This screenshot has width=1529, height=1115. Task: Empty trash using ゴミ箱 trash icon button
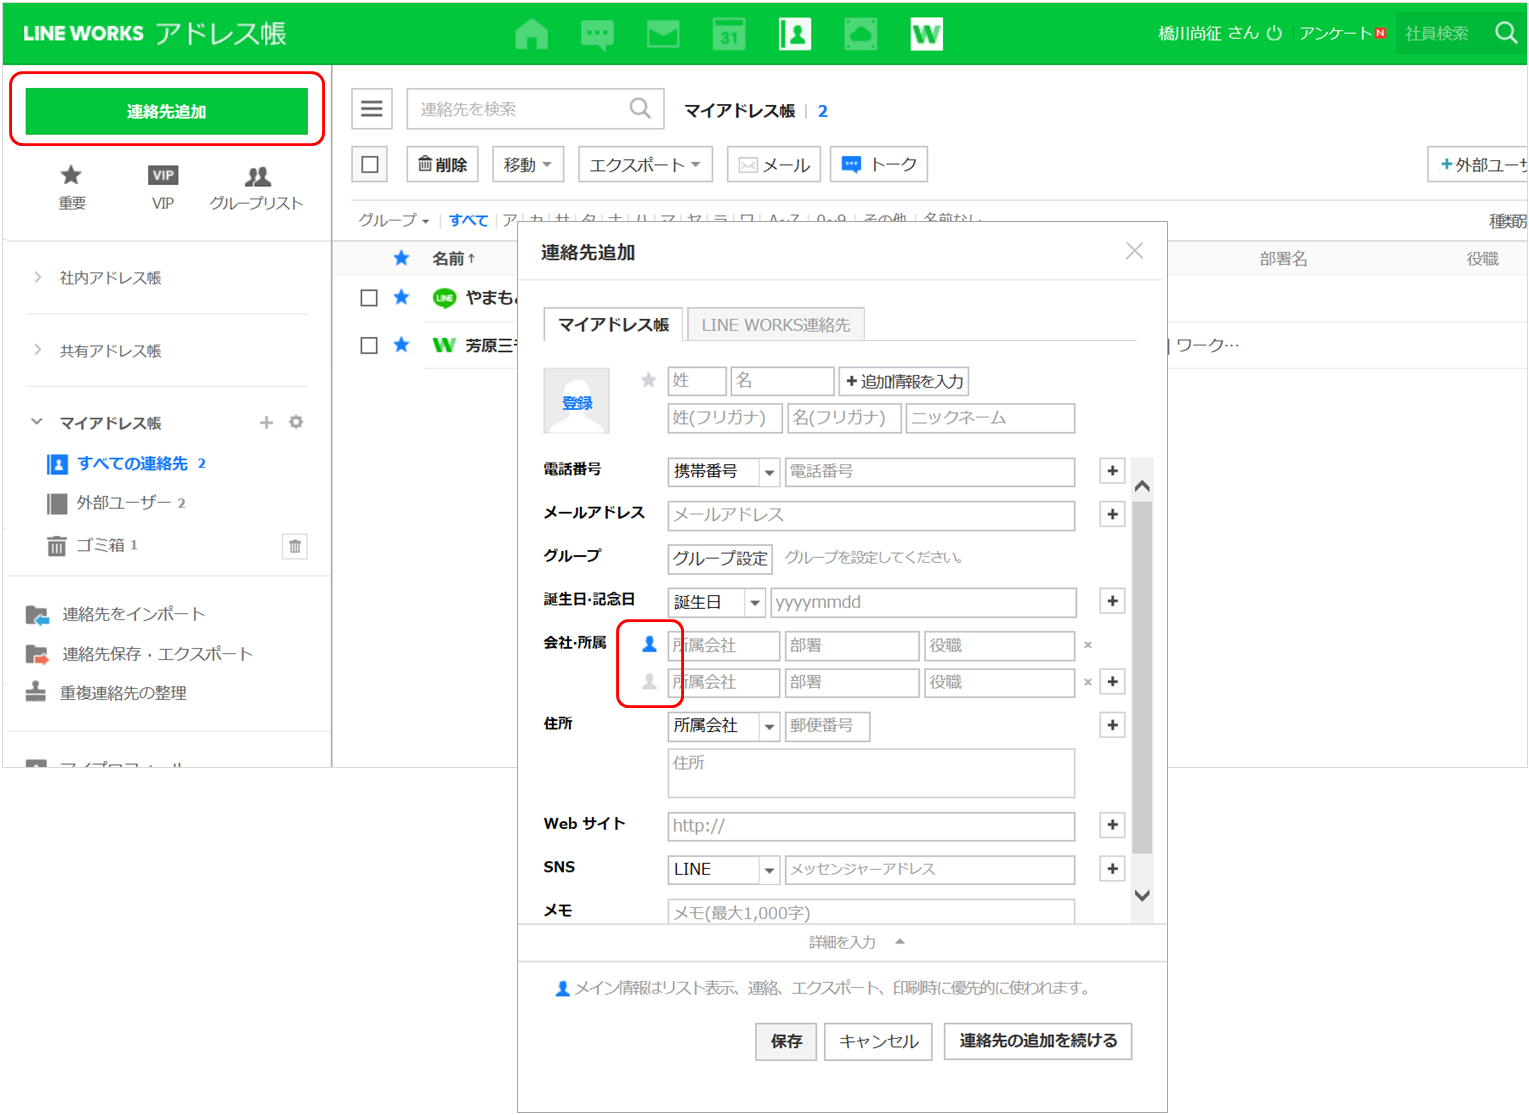click(x=295, y=546)
